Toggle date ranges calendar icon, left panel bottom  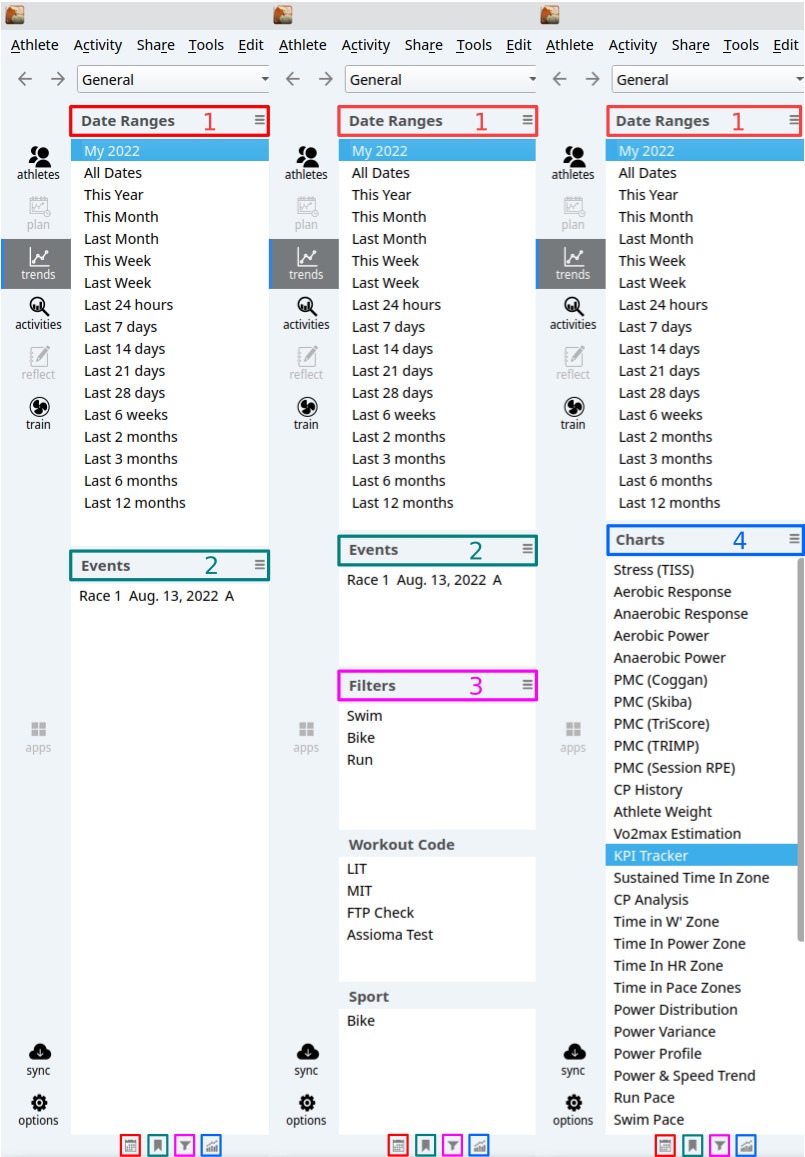[x=131, y=1145]
